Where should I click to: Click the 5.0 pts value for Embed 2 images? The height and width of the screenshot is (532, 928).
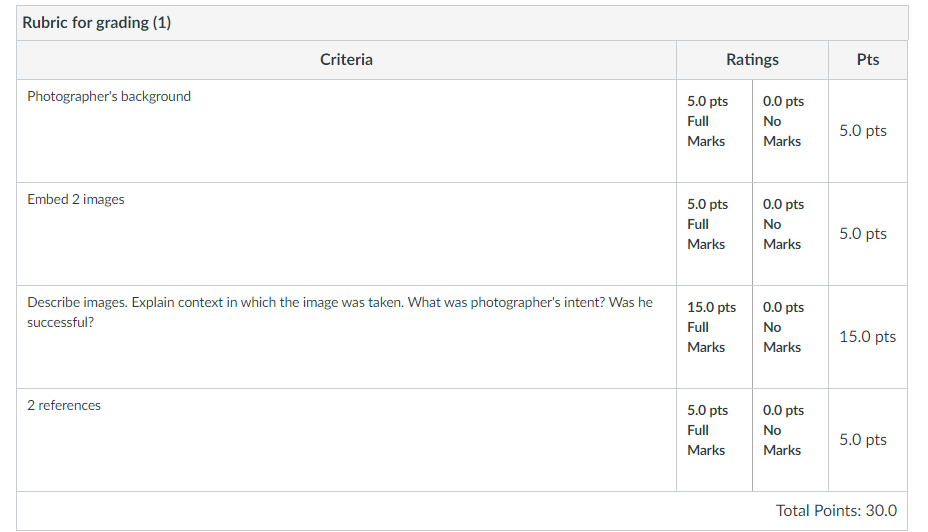[x=863, y=234]
